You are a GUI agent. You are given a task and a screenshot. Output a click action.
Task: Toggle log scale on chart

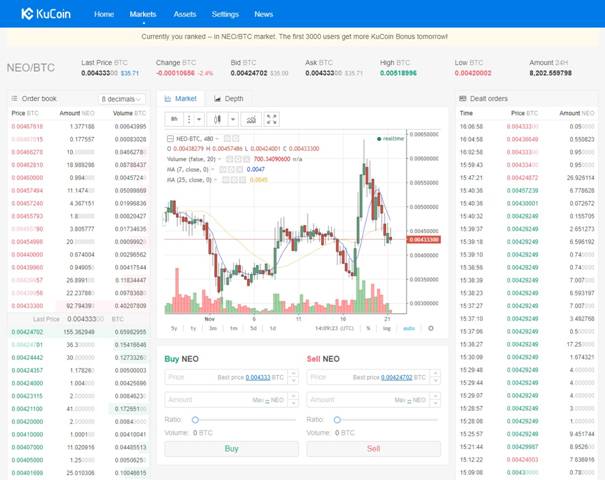point(387,328)
